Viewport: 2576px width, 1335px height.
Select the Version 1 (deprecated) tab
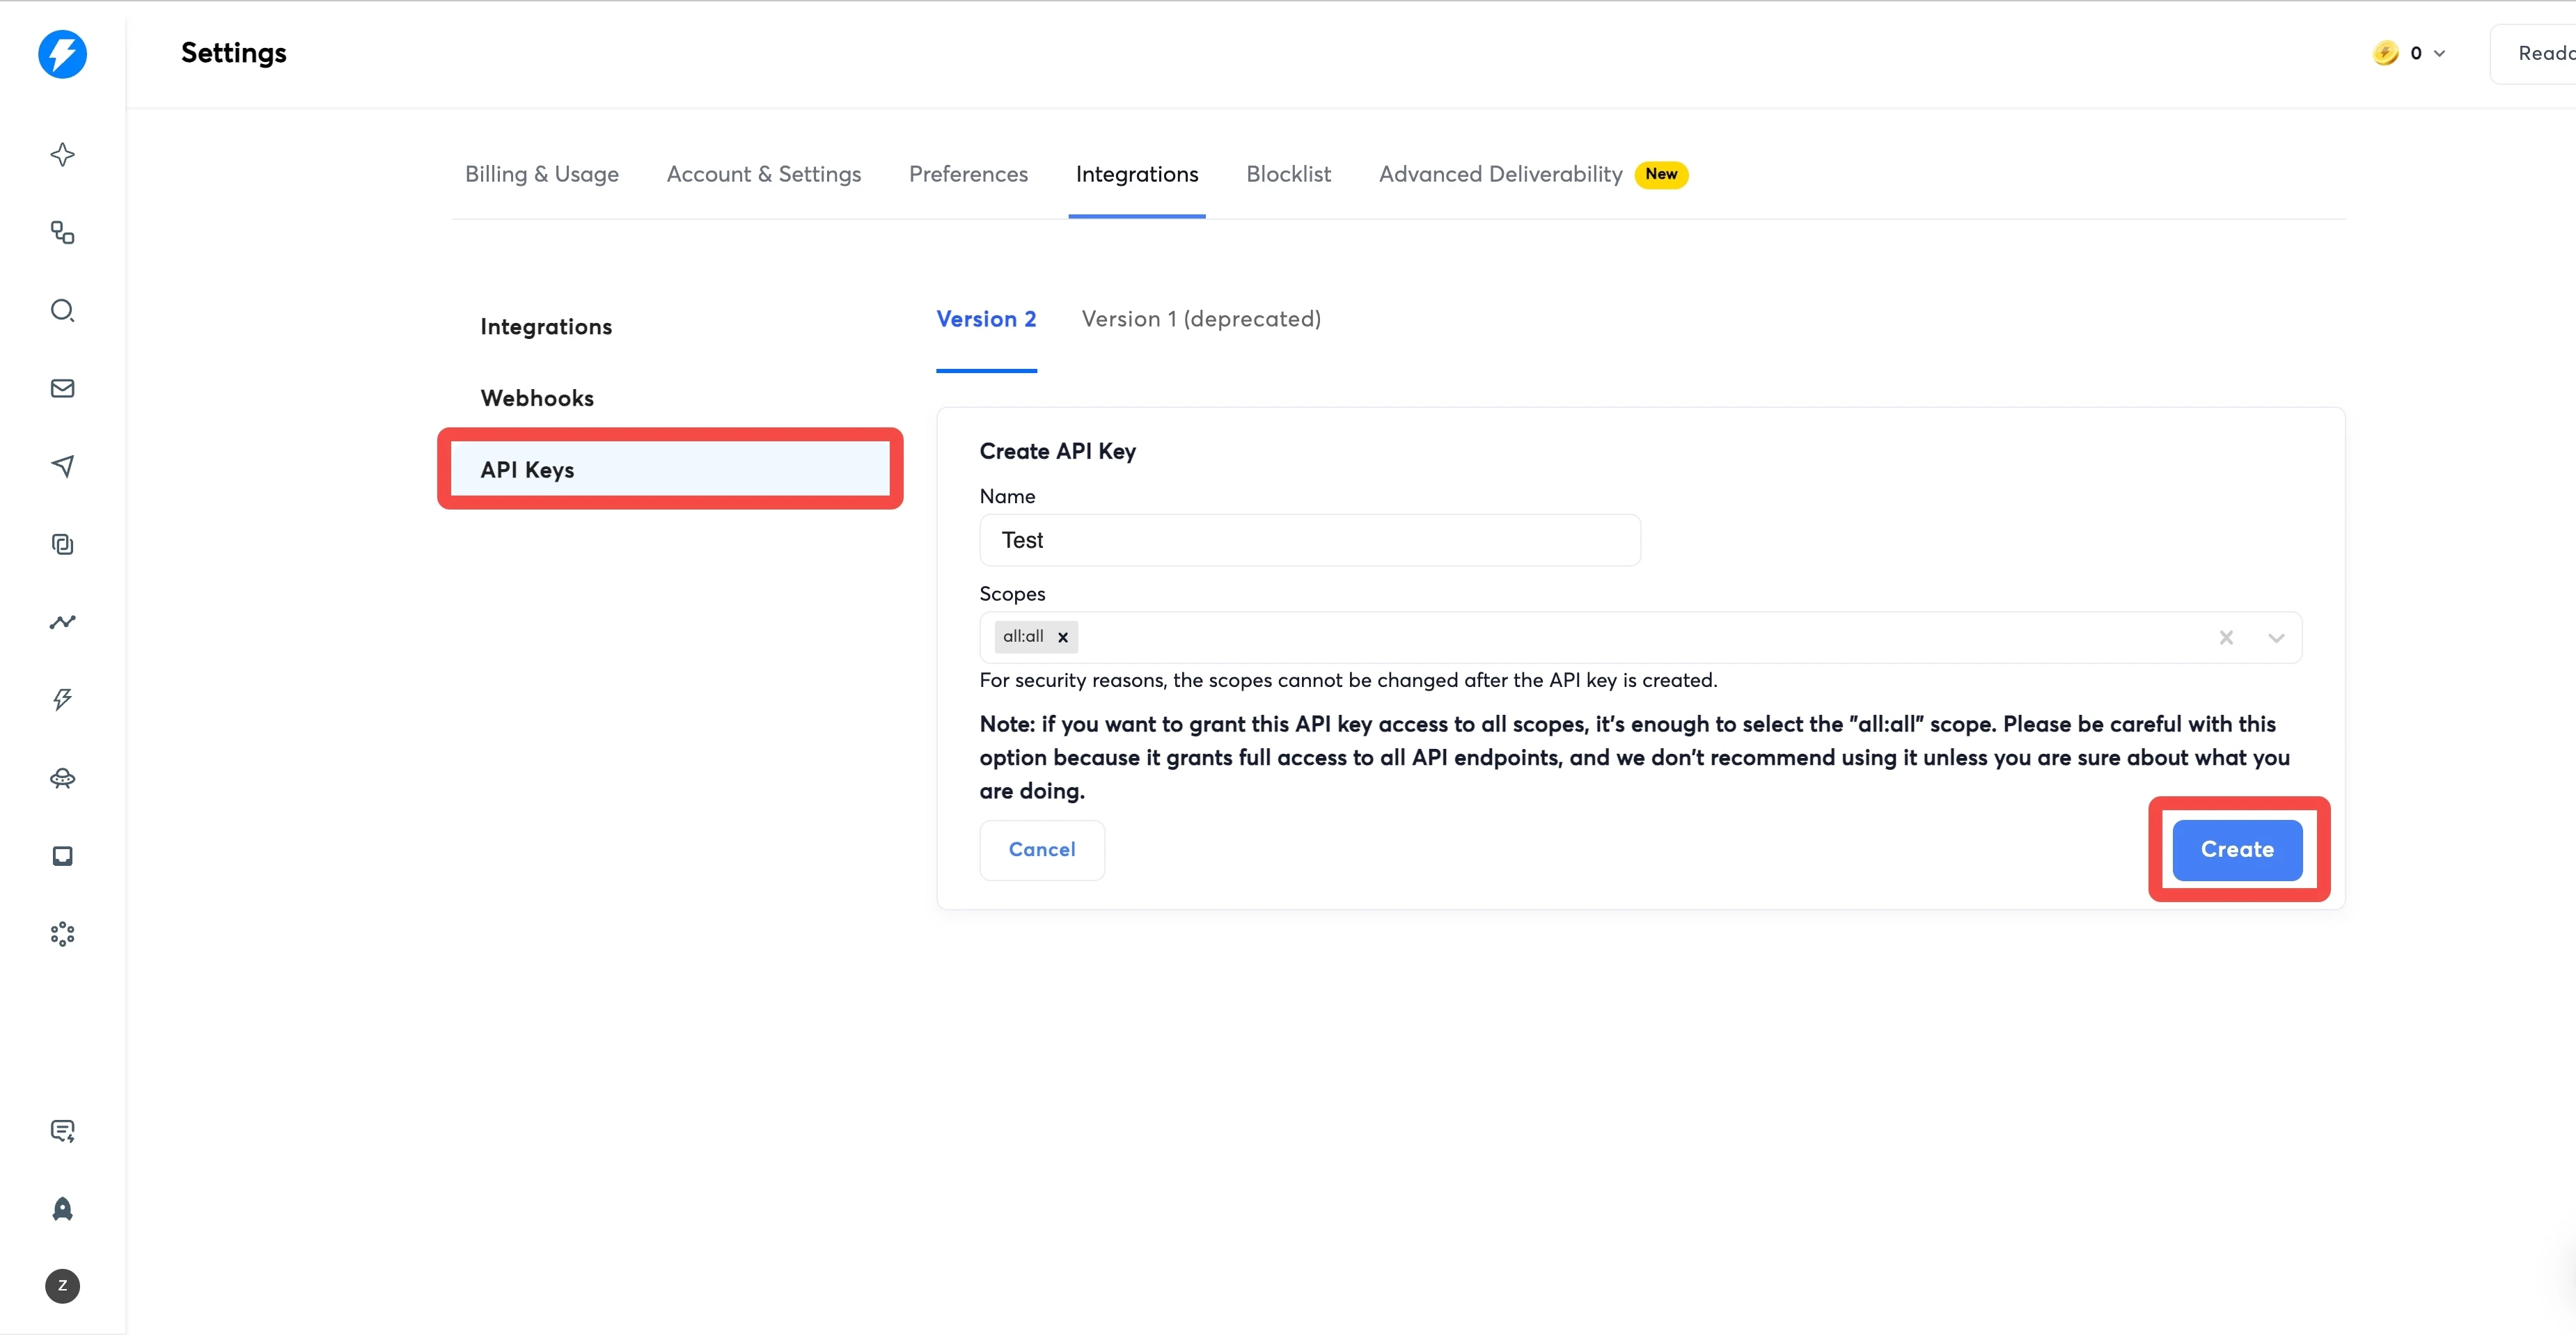click(1201, 319)
